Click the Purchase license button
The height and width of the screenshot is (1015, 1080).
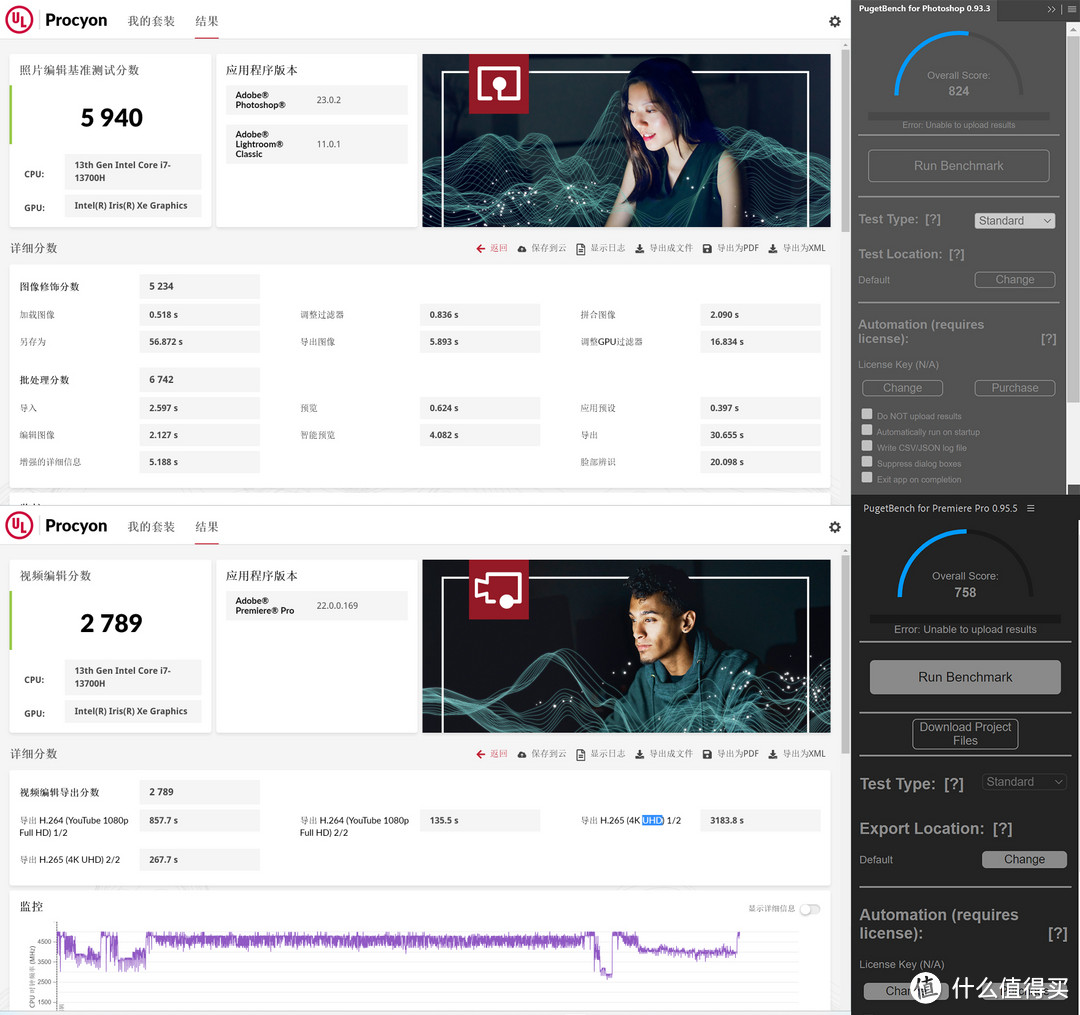tap(1014, 388)
